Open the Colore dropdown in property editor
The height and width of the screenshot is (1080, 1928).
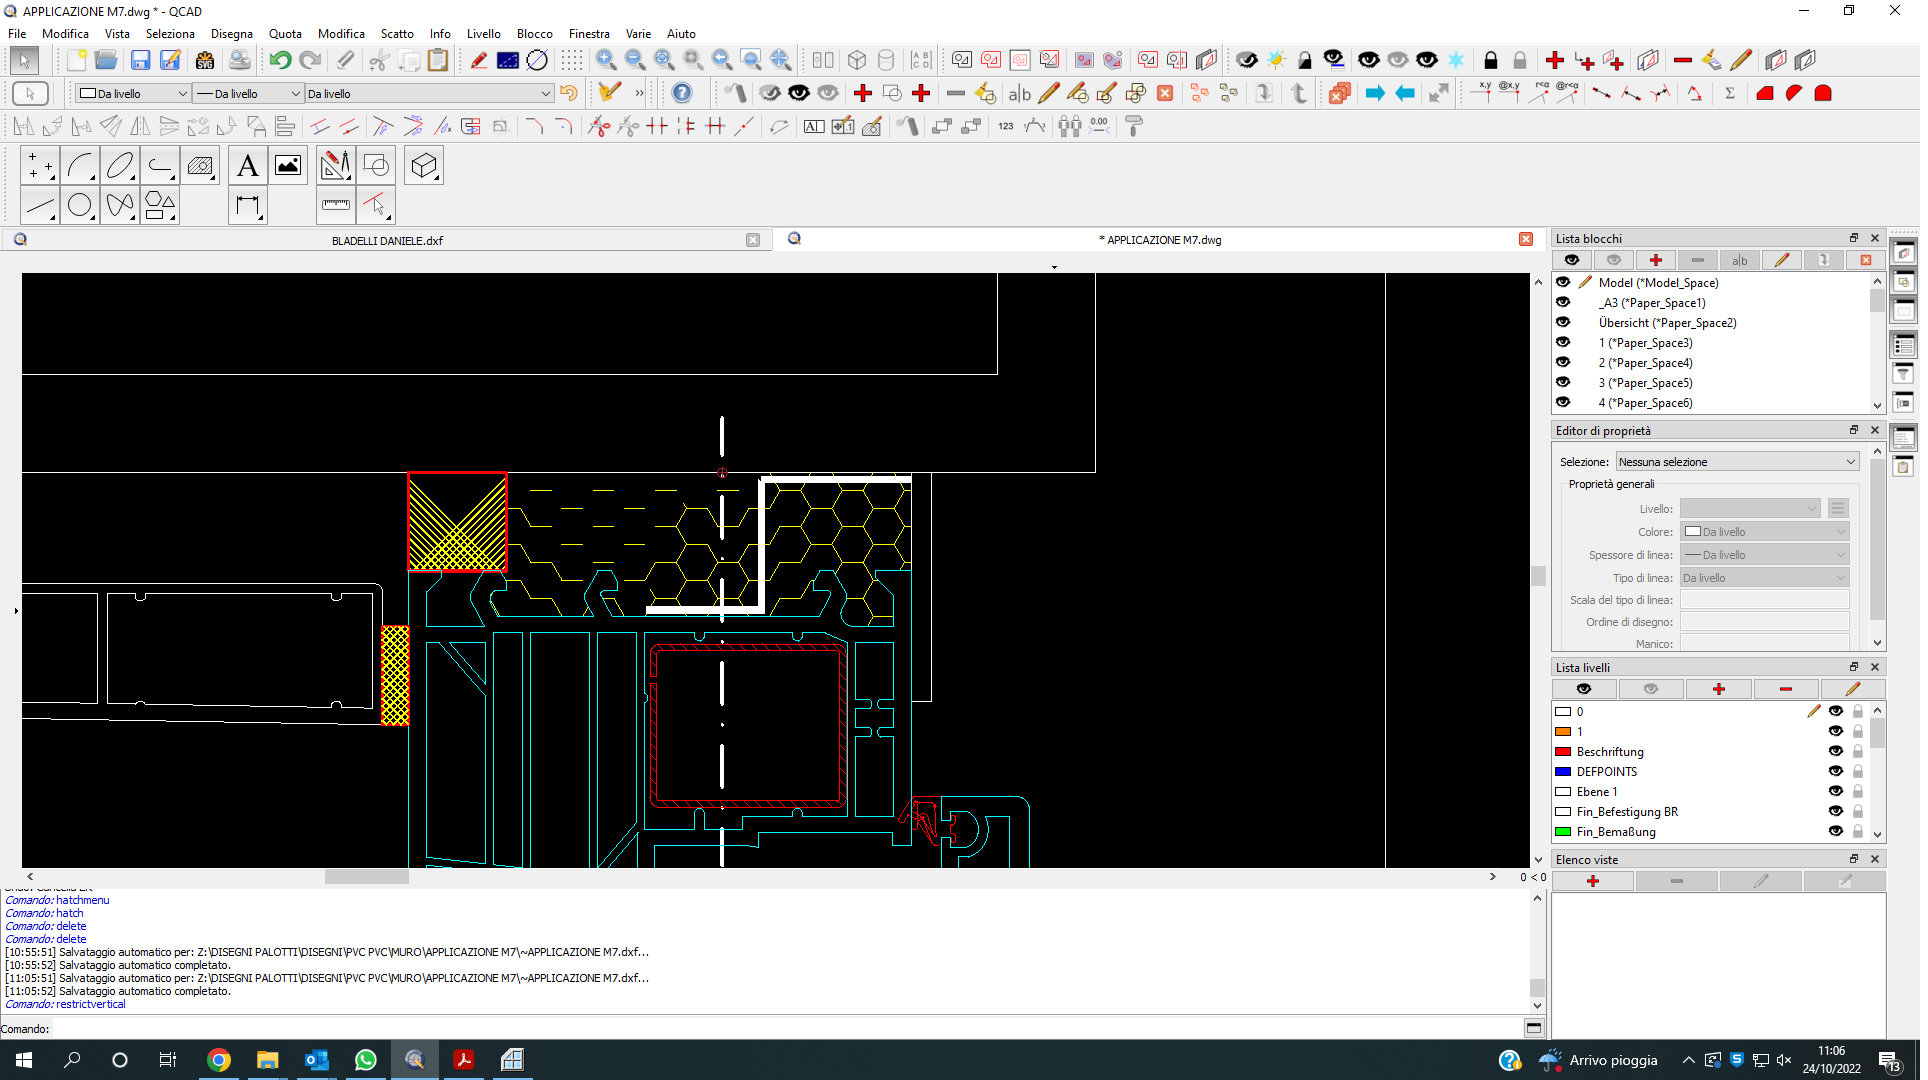point(1764,532)
